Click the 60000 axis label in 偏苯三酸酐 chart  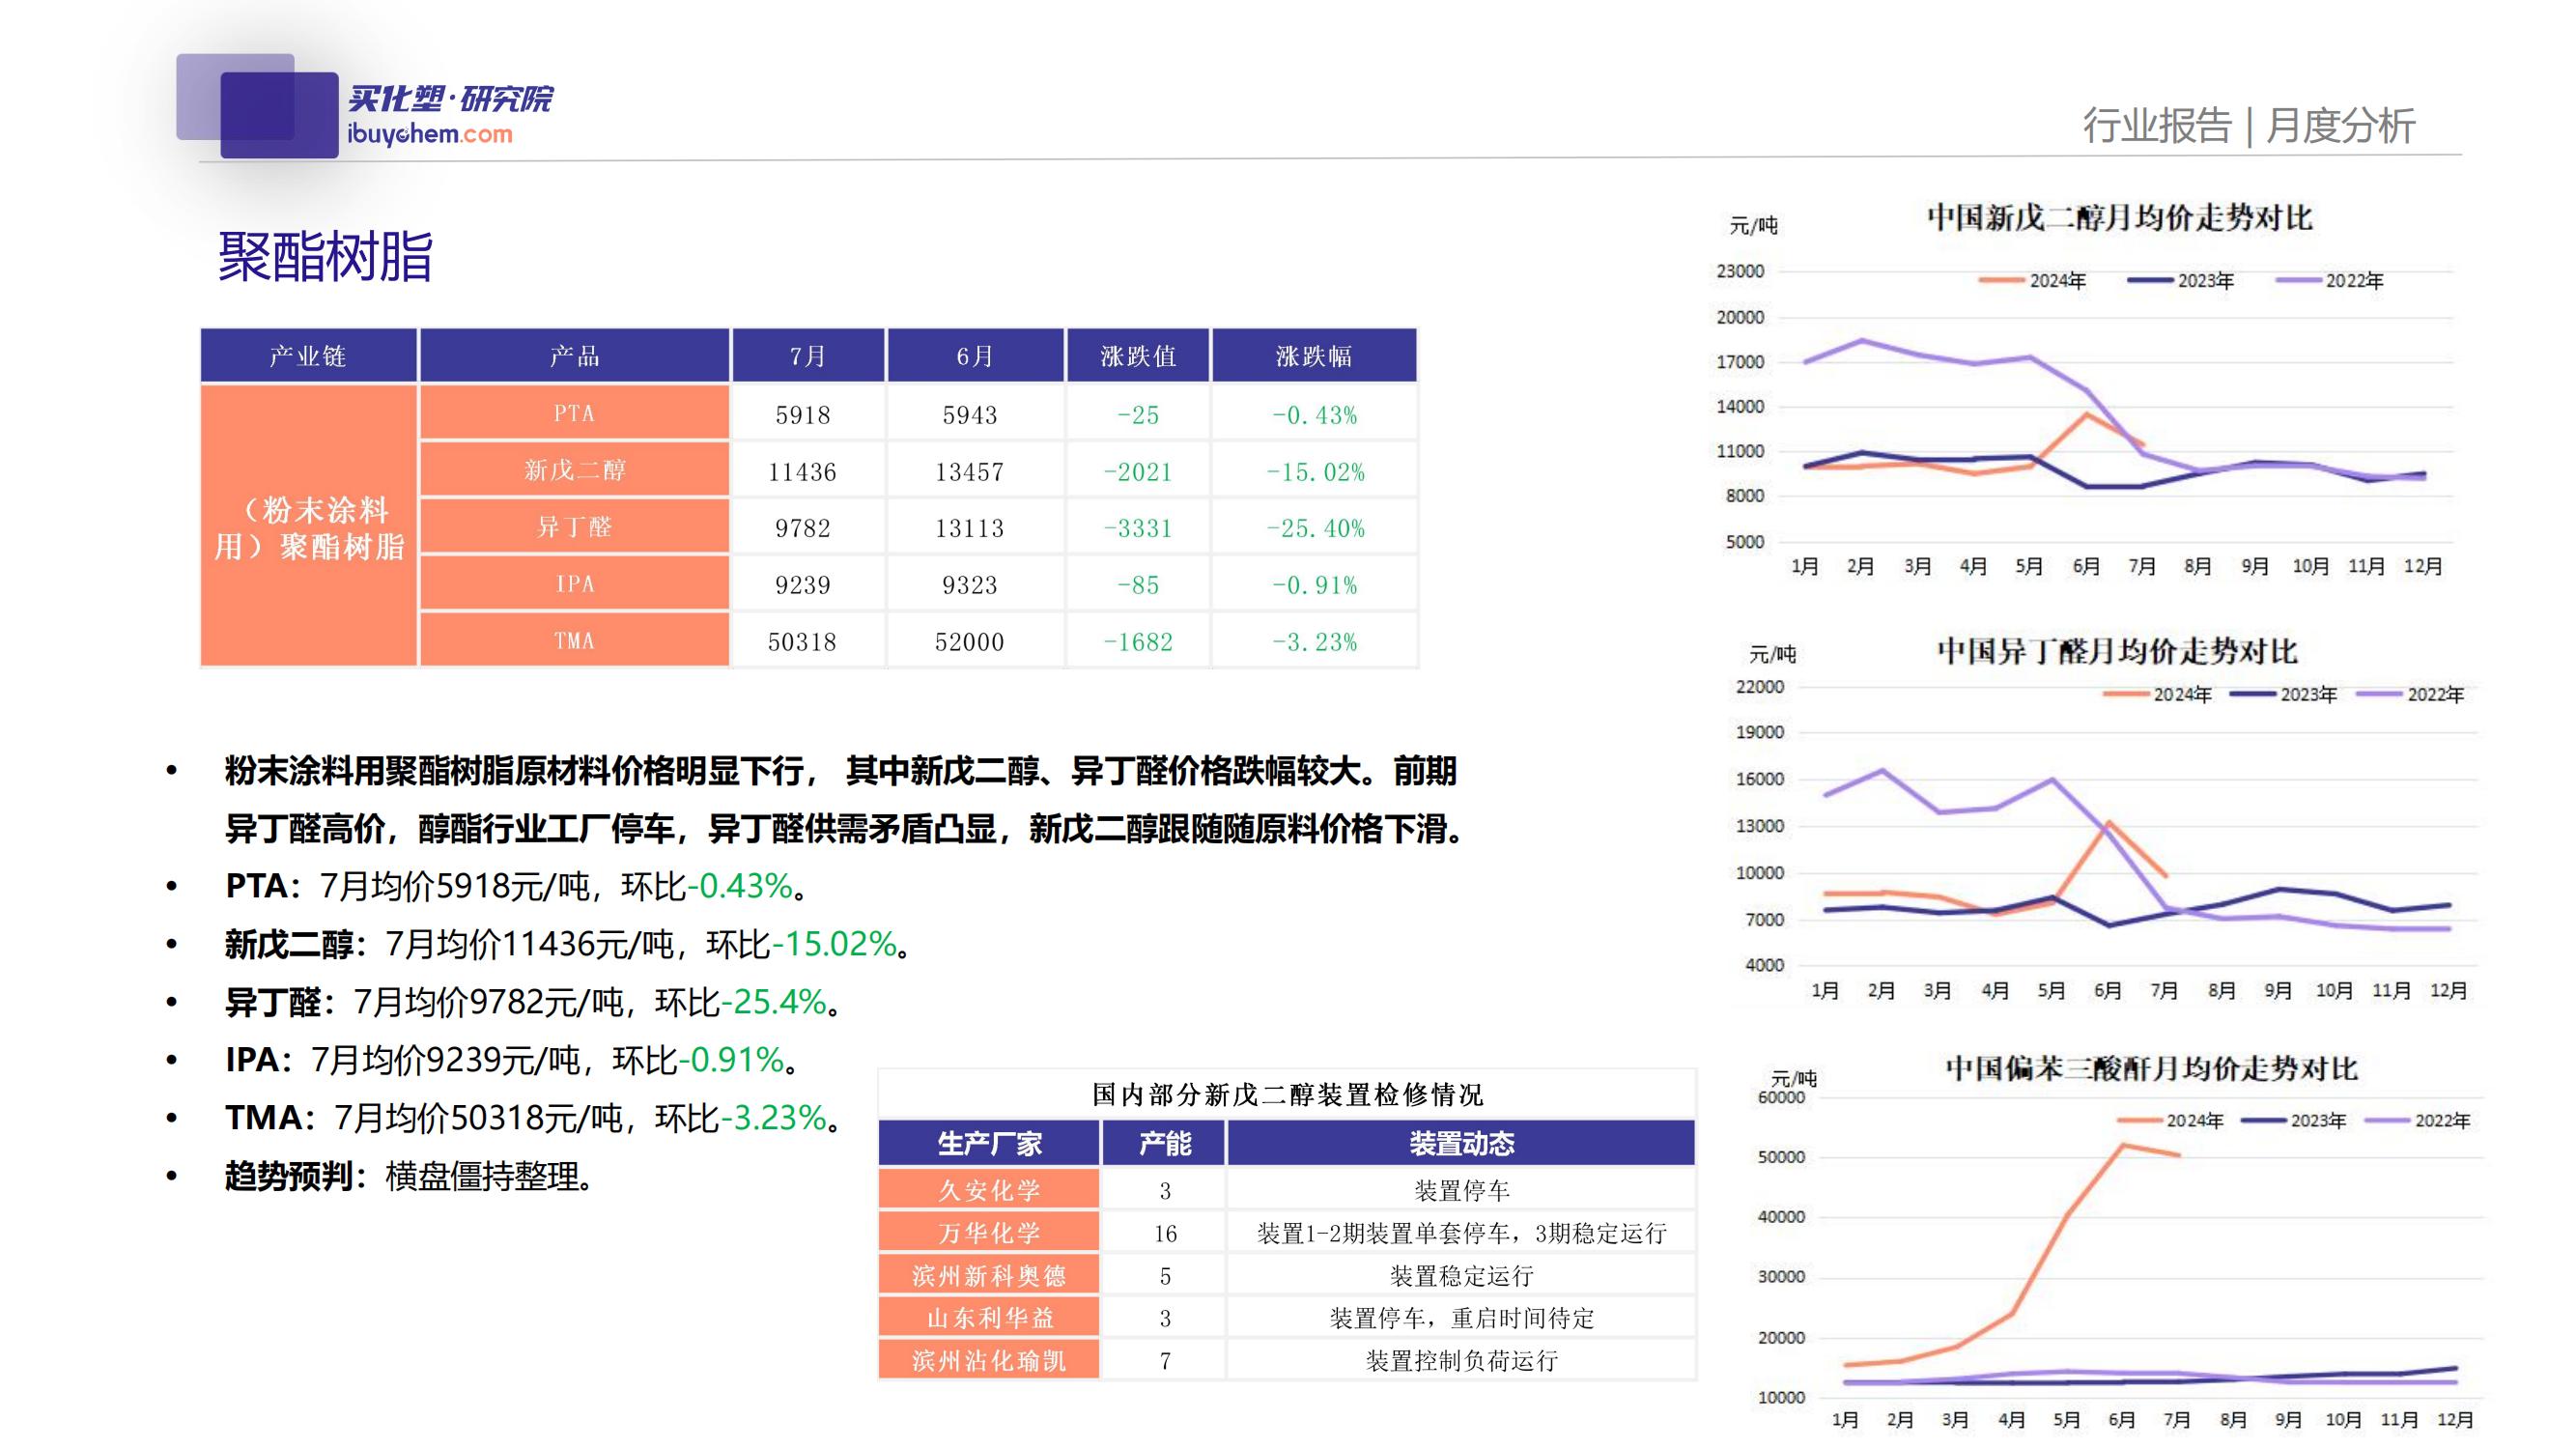click(x=1781, y=1097)
